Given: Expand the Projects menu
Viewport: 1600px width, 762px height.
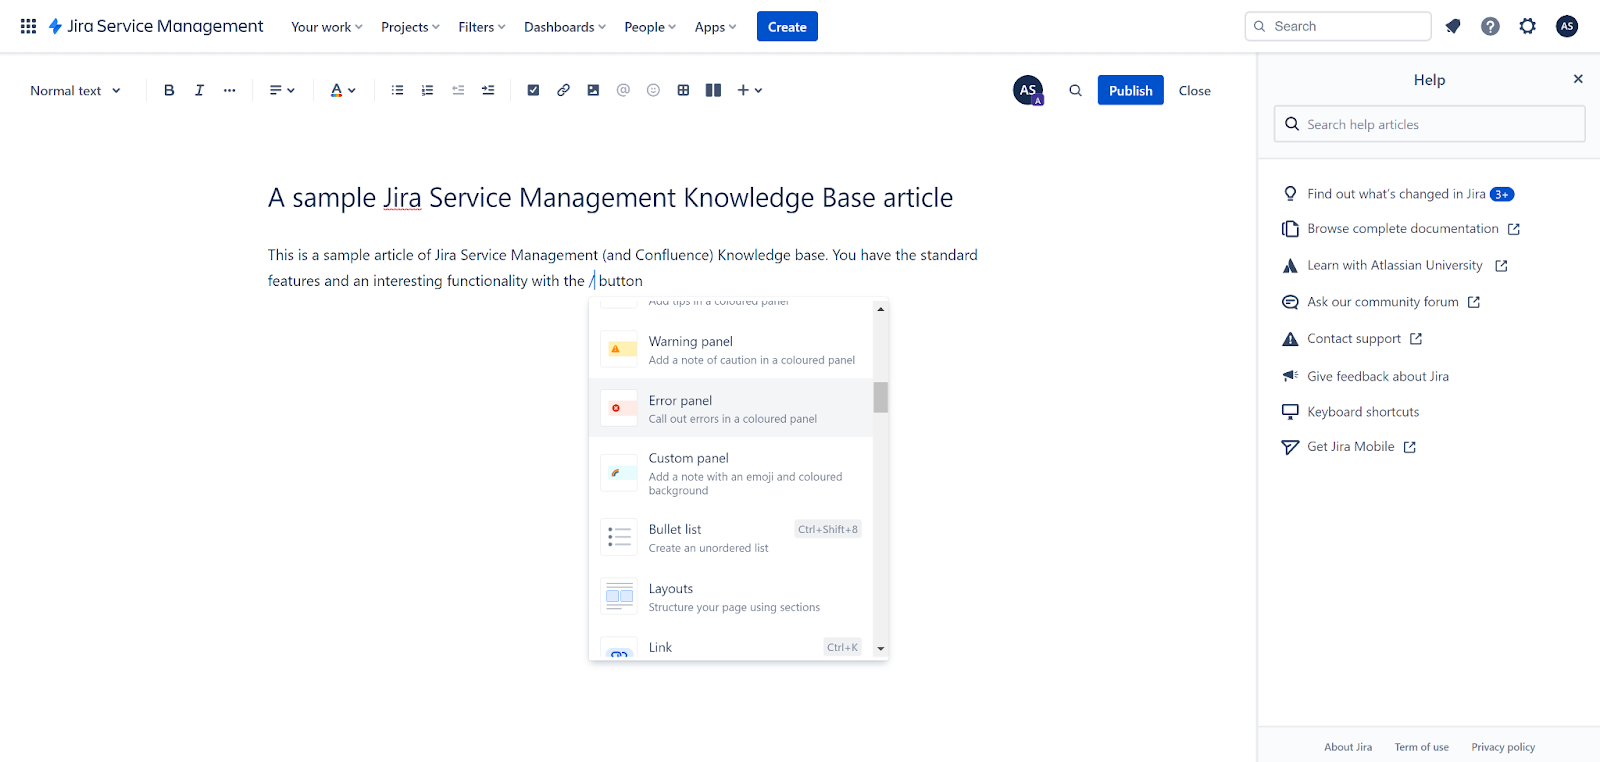Looking at the screenshot, I should pos(410,27).
